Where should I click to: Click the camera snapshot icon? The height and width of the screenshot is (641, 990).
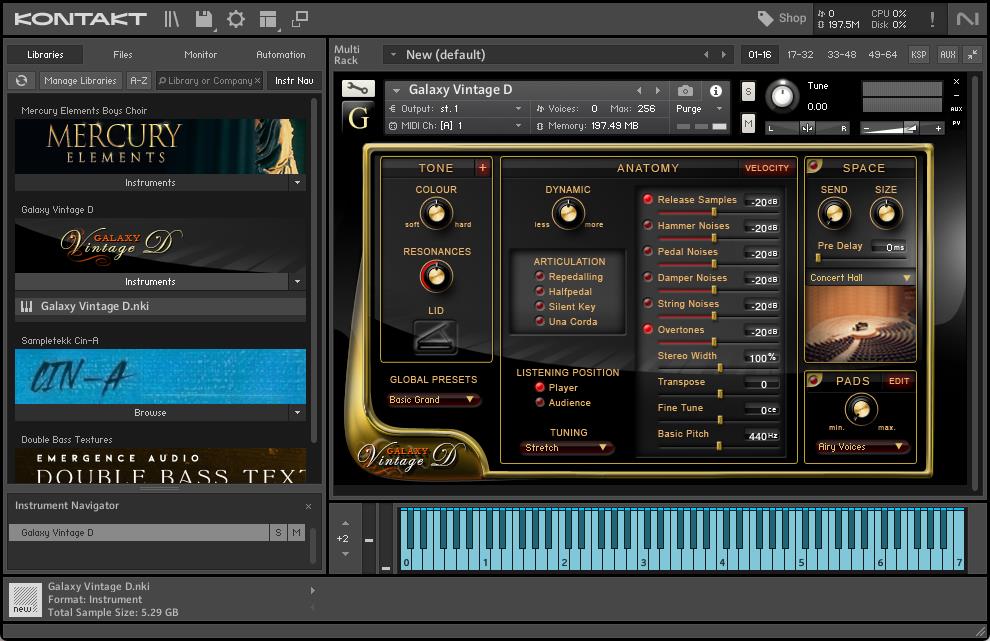click(685, 90)
